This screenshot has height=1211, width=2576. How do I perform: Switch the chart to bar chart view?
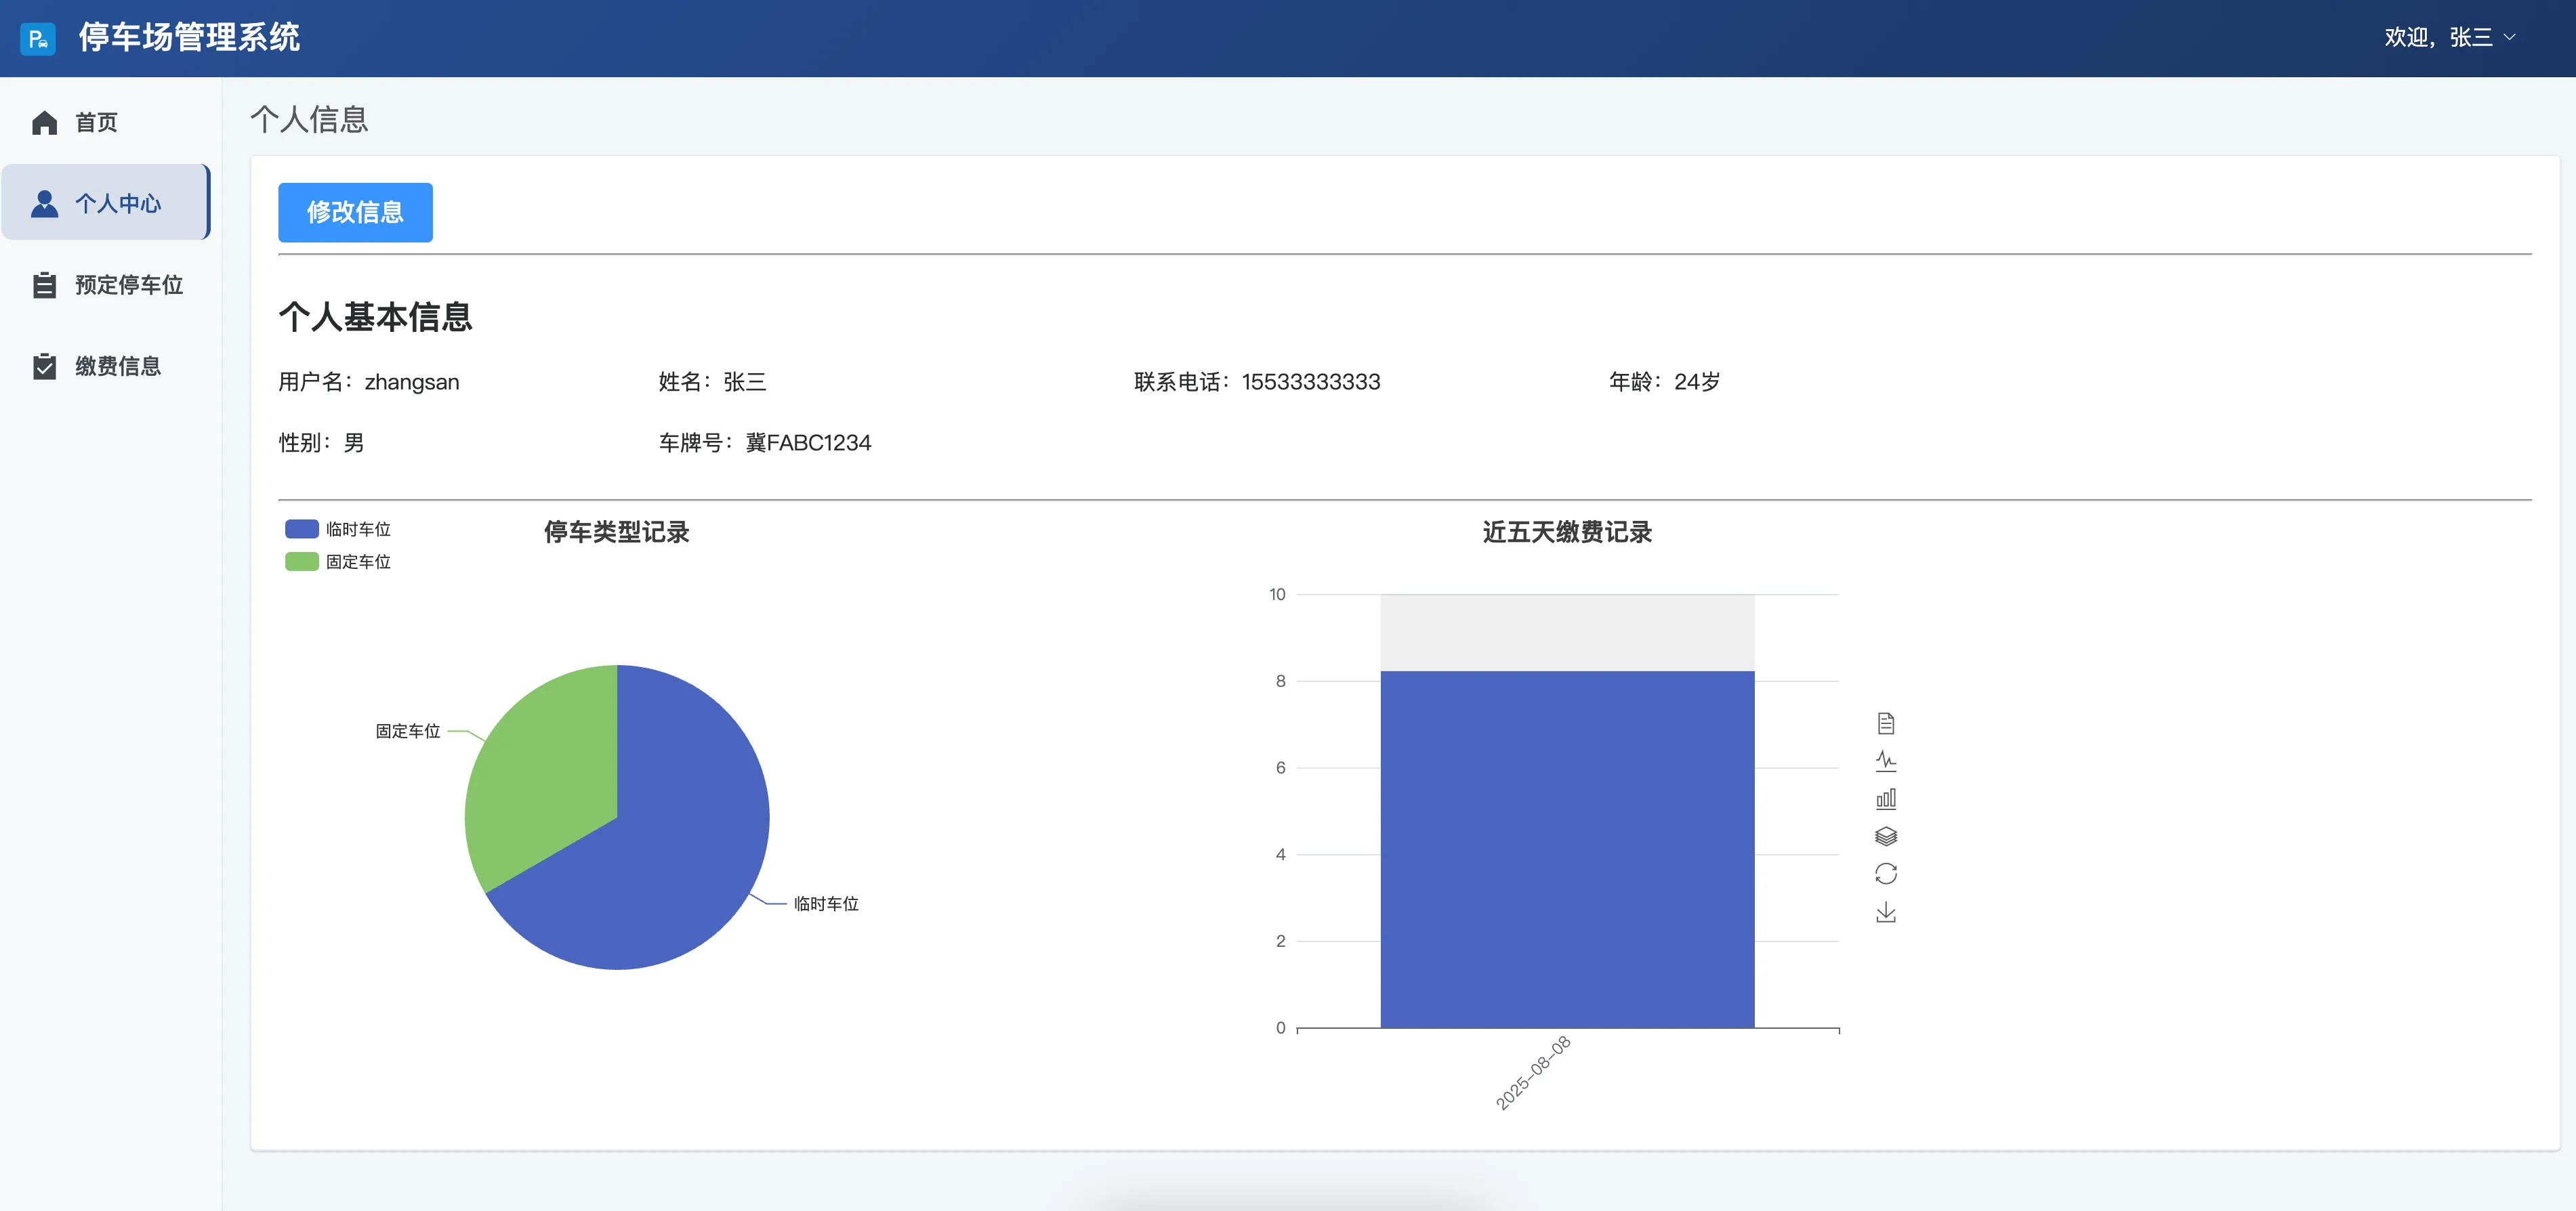1885,799
